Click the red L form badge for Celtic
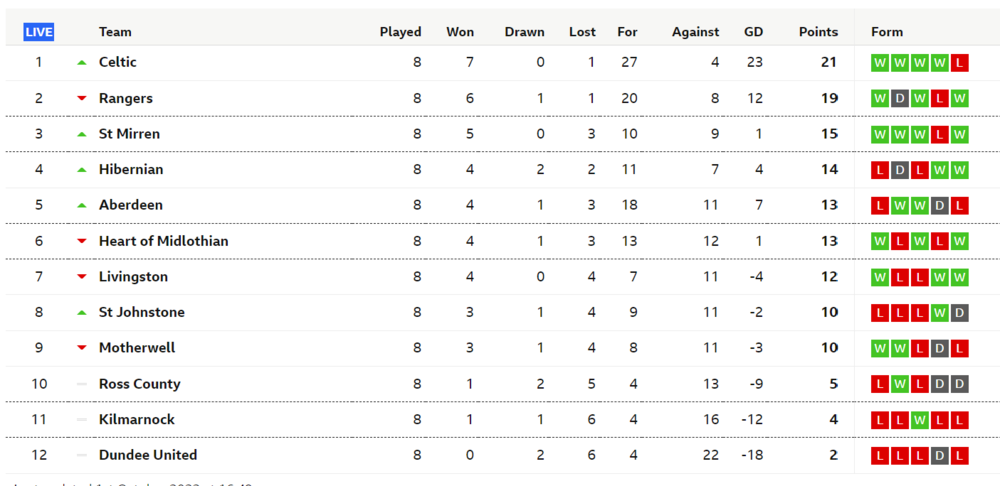Viewport: 1000px width, 486px height. point(959,63)
